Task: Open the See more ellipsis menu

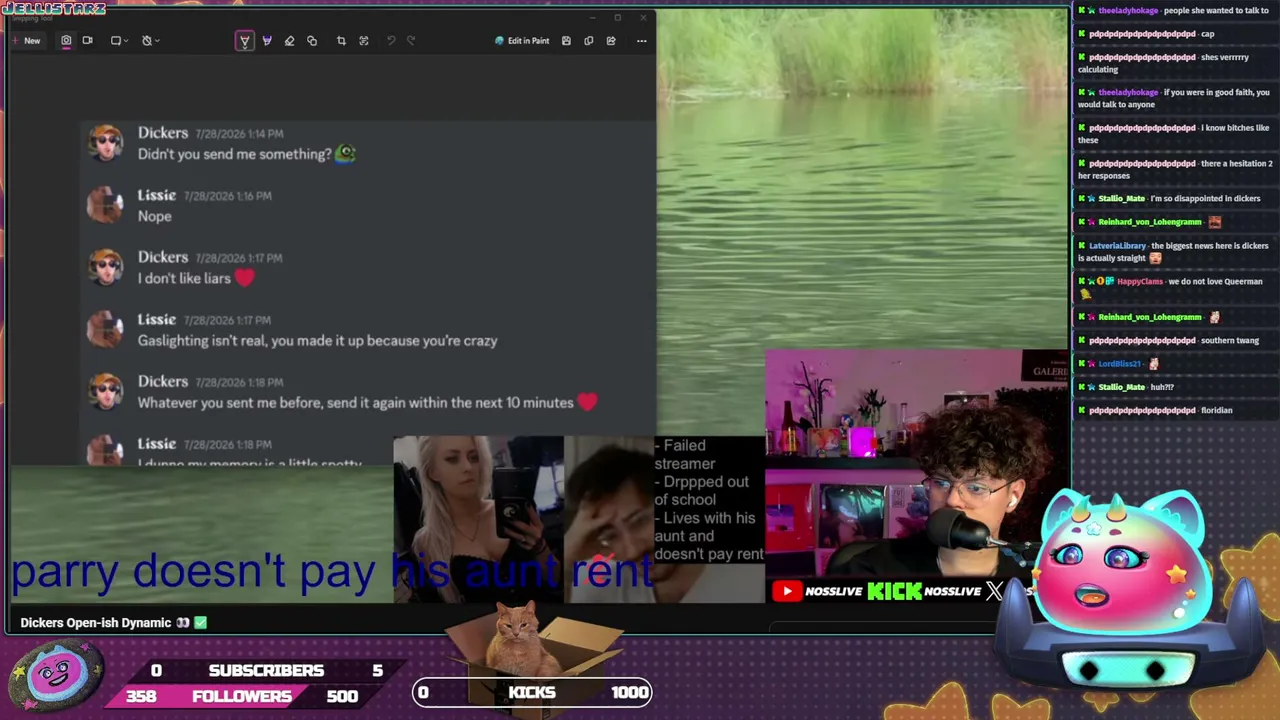Action: pyautogui.click(x=642, y=41)
